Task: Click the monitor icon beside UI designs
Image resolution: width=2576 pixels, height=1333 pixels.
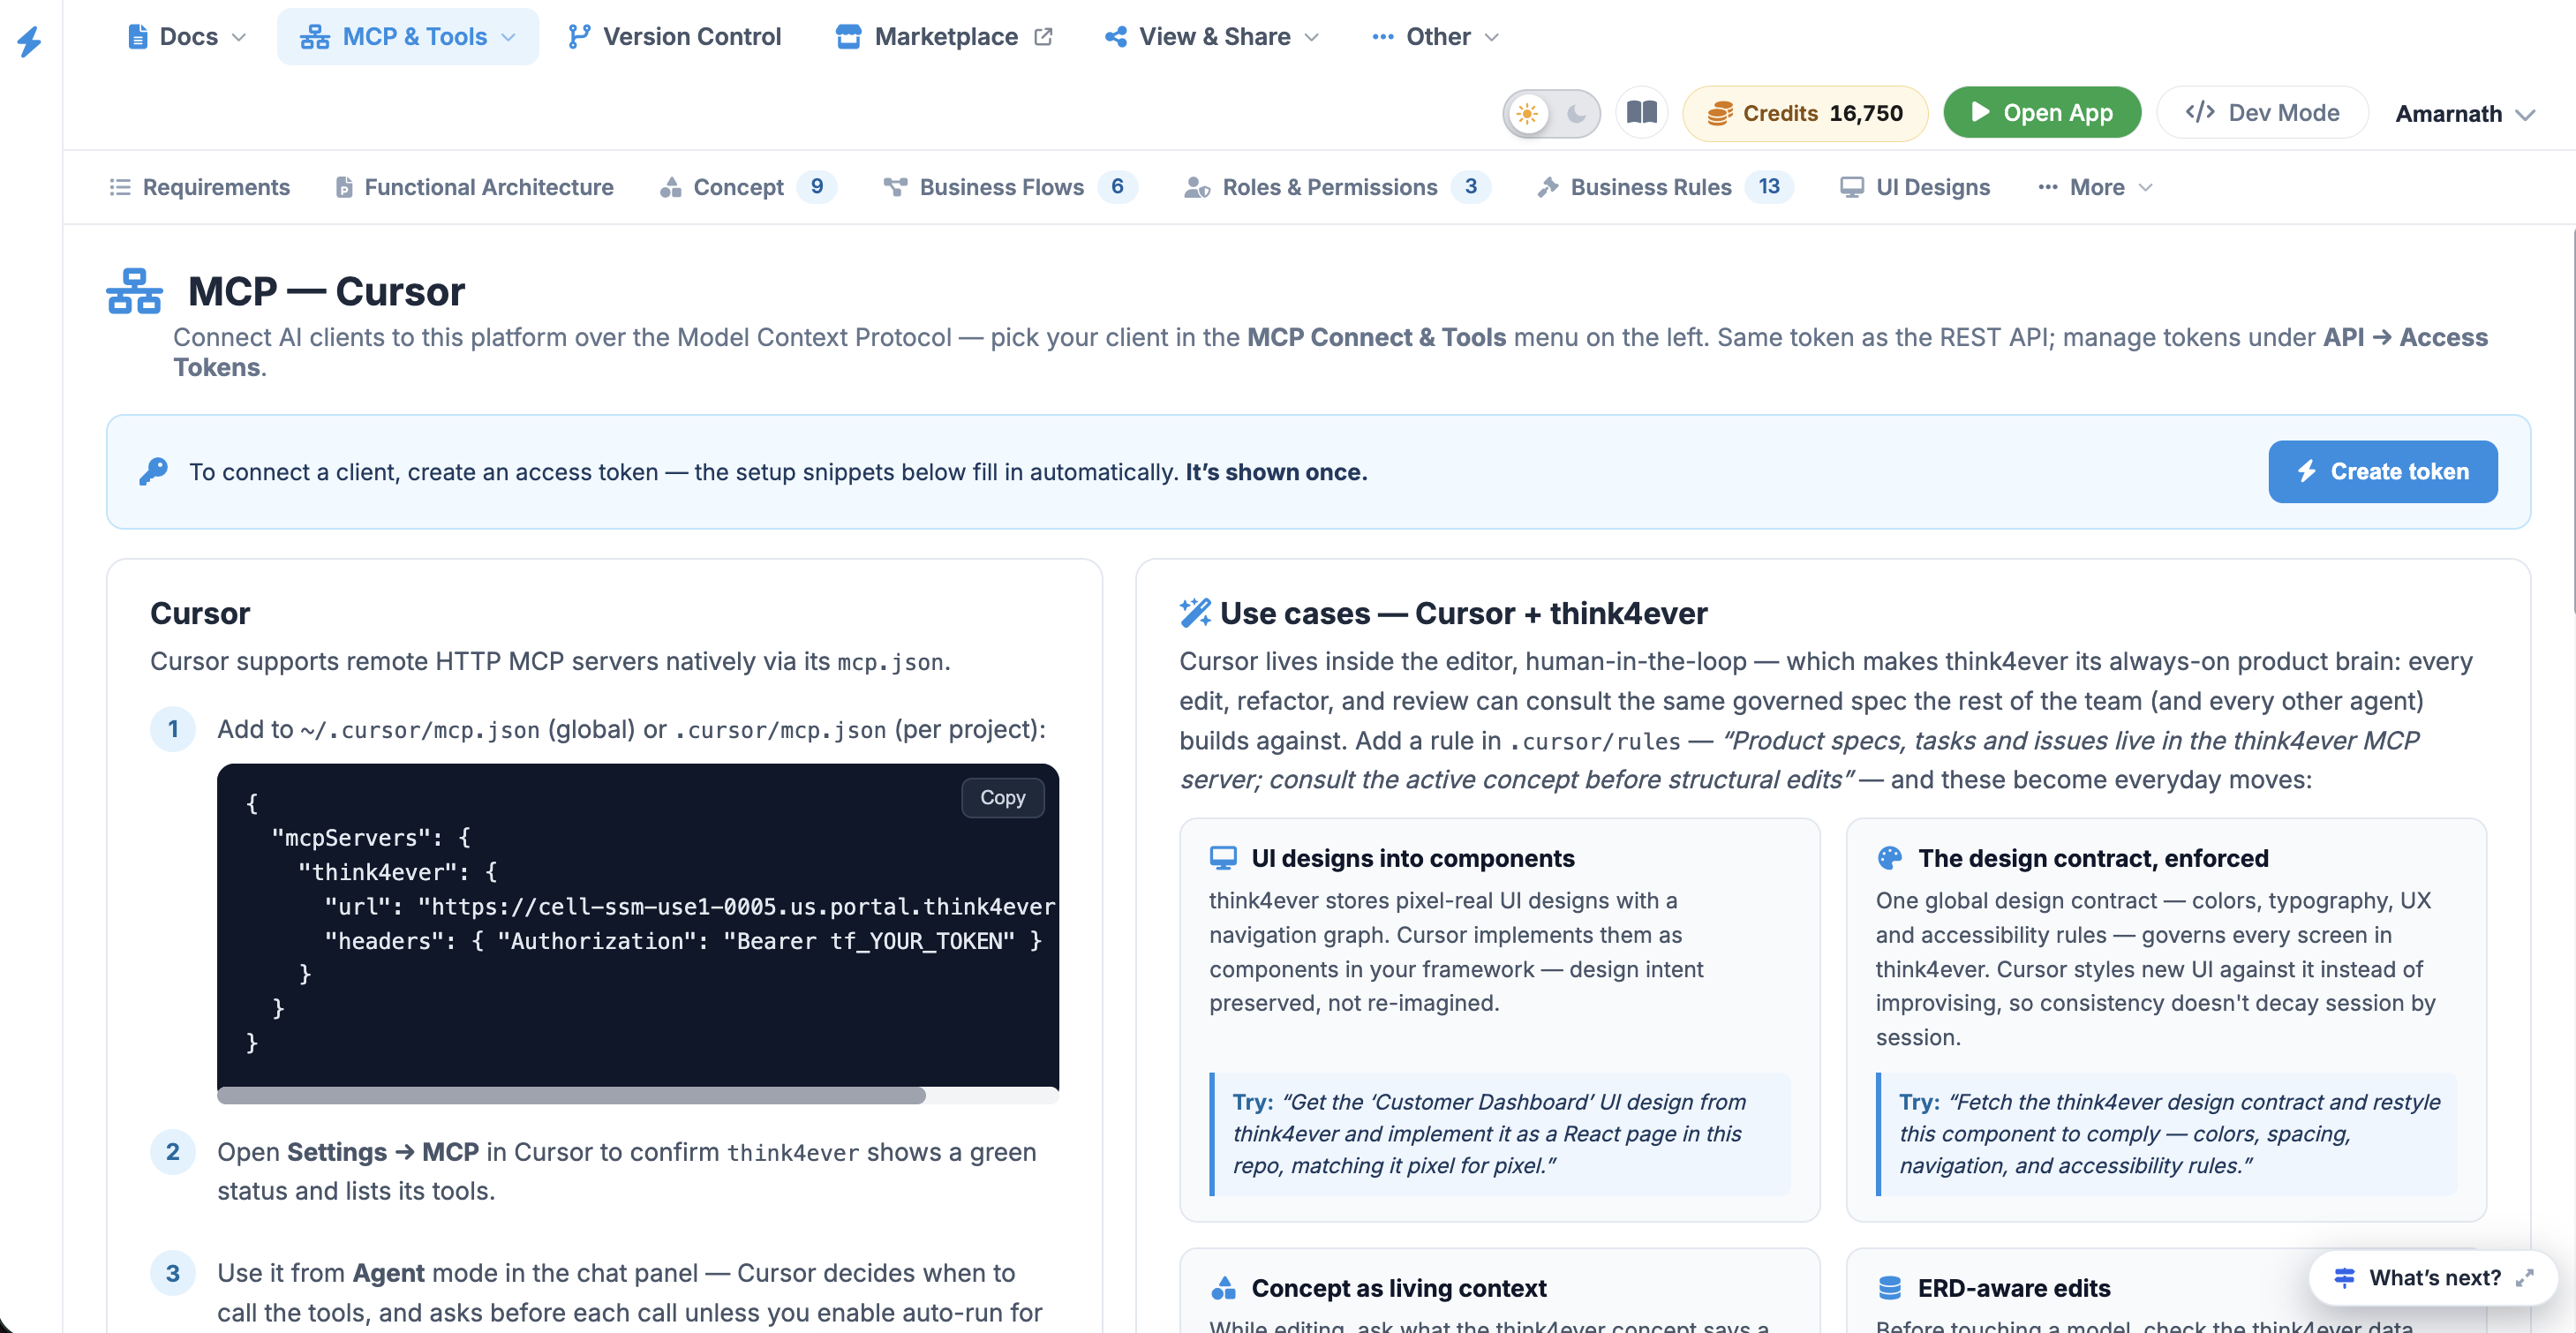Action: point(1223,858)
